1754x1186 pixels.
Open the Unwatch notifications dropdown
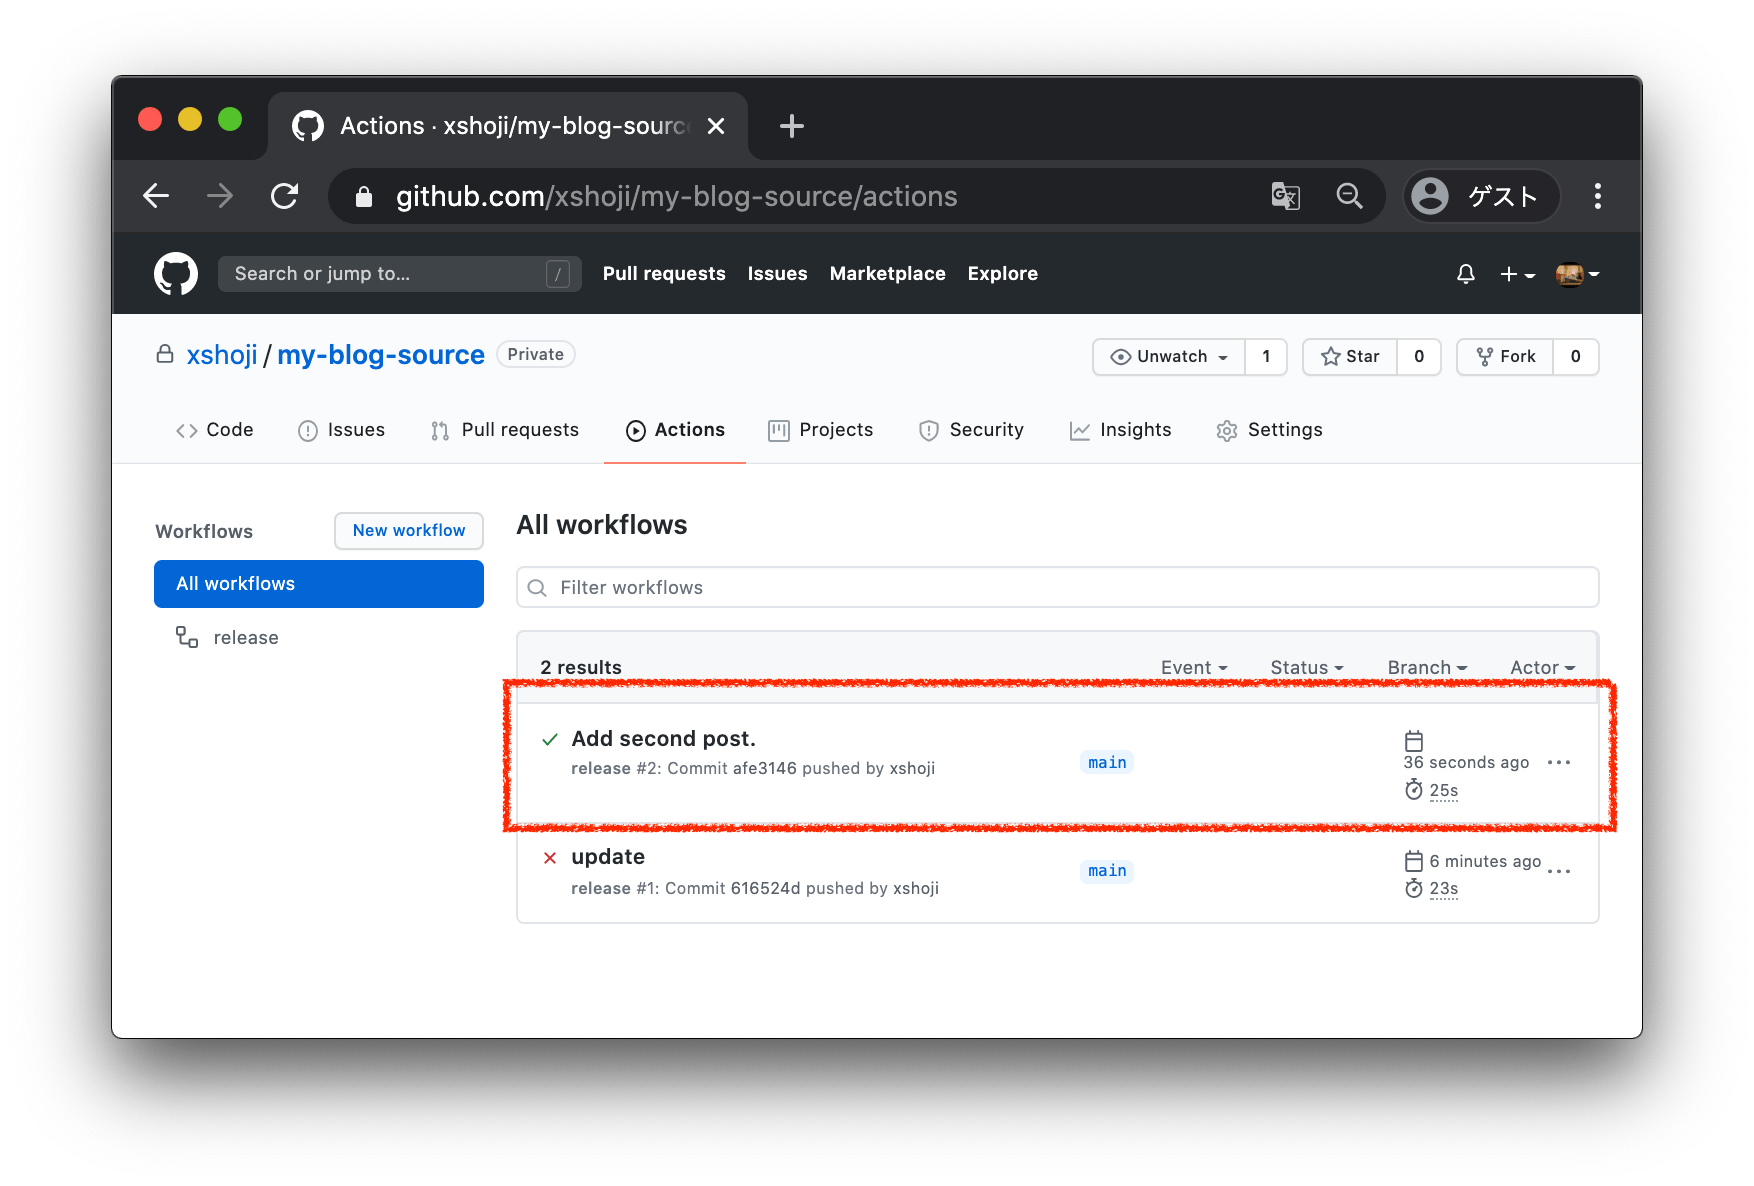point(1169,357)
